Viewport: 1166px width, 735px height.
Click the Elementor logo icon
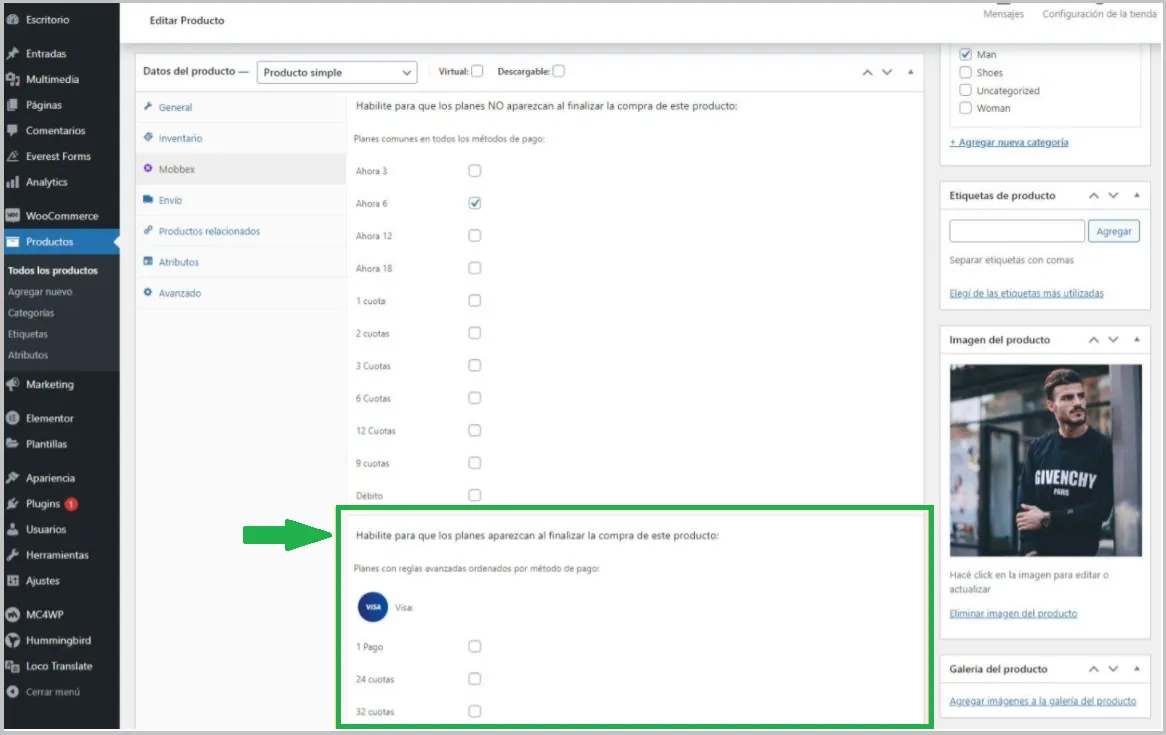click(12, 418)
